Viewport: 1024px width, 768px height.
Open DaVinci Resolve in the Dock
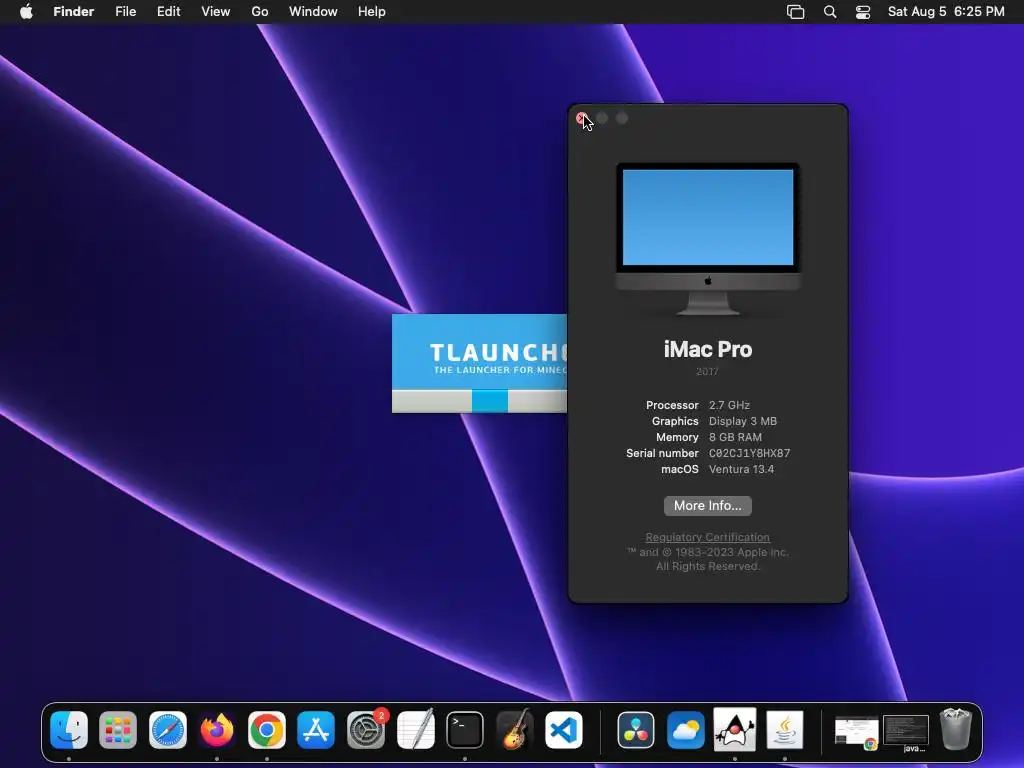coord(636,729)
